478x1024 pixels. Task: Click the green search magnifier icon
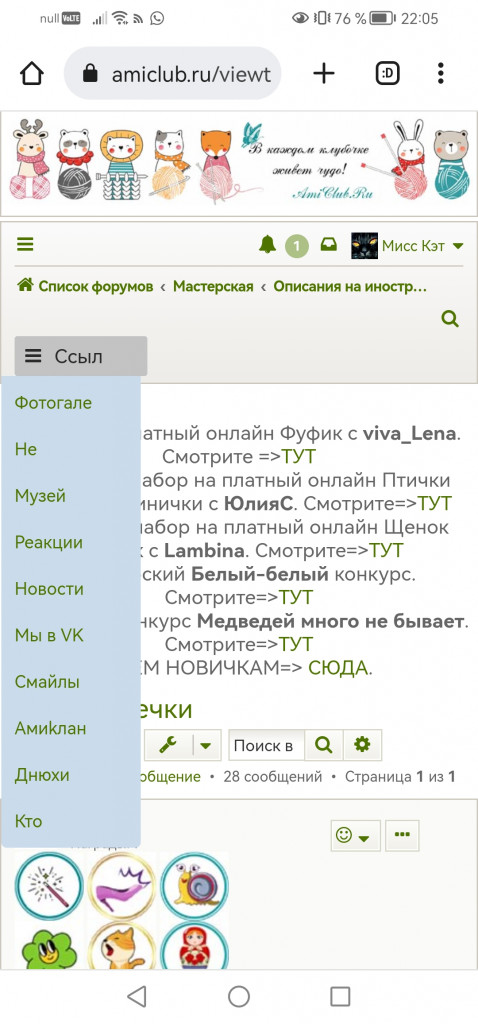pyautogui.click(x=450, y=319)
